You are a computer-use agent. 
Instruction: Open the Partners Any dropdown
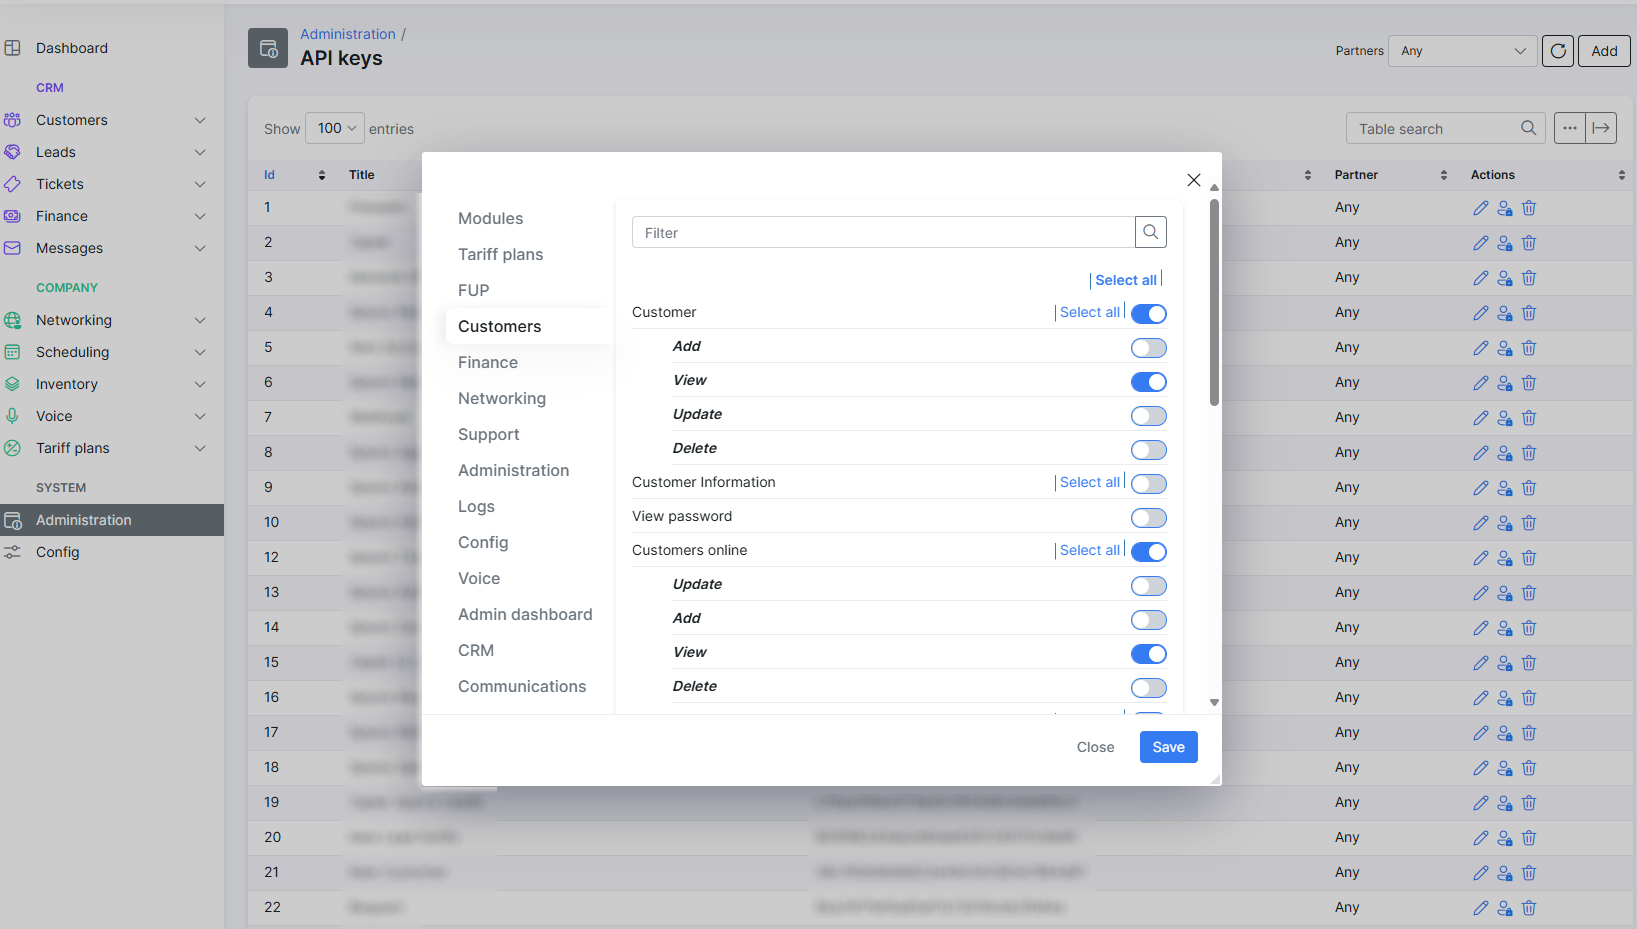(x=1463, y=51)
